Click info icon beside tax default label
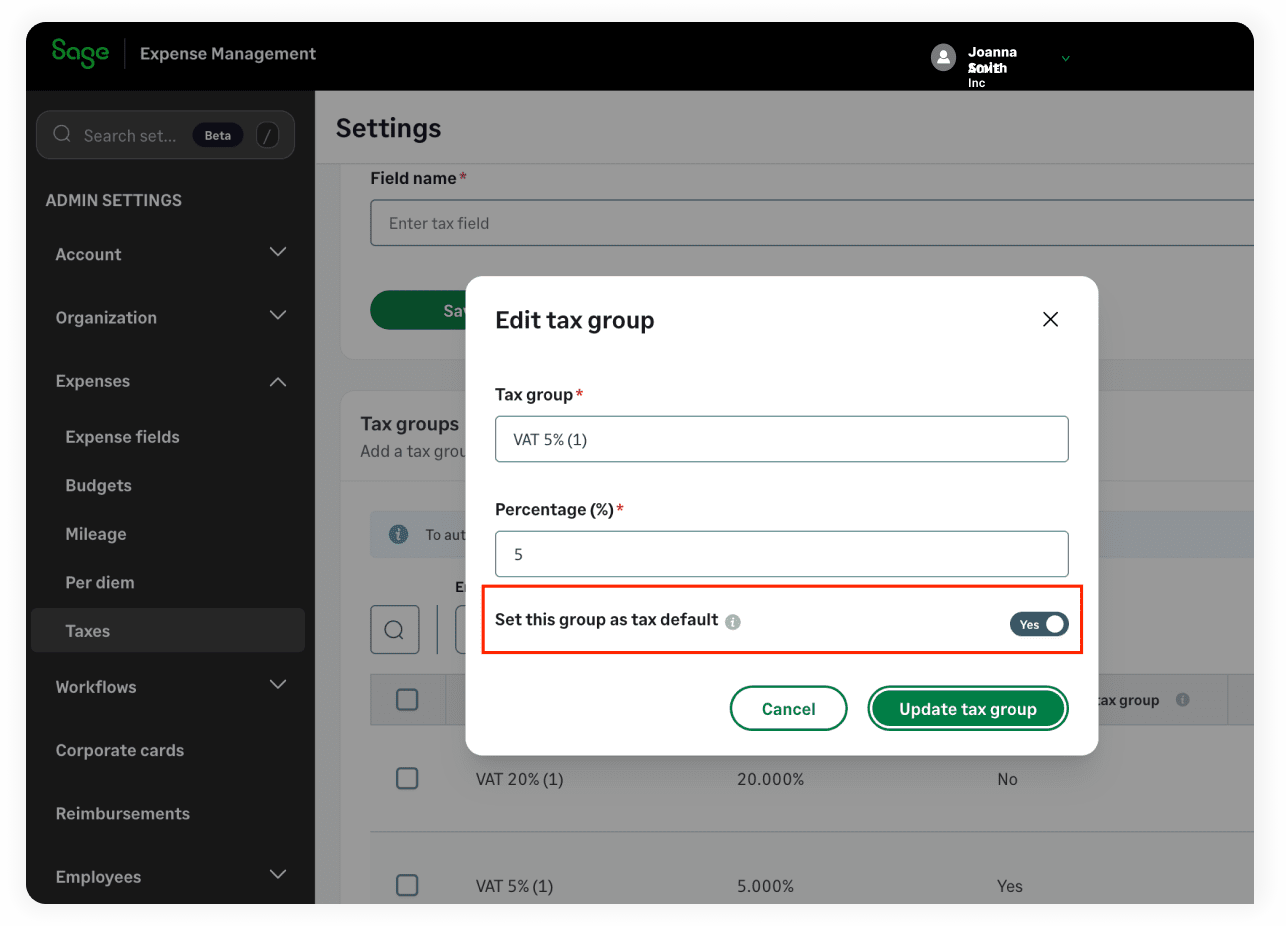This screenshot has width=1286, height=926. (733, 622)
